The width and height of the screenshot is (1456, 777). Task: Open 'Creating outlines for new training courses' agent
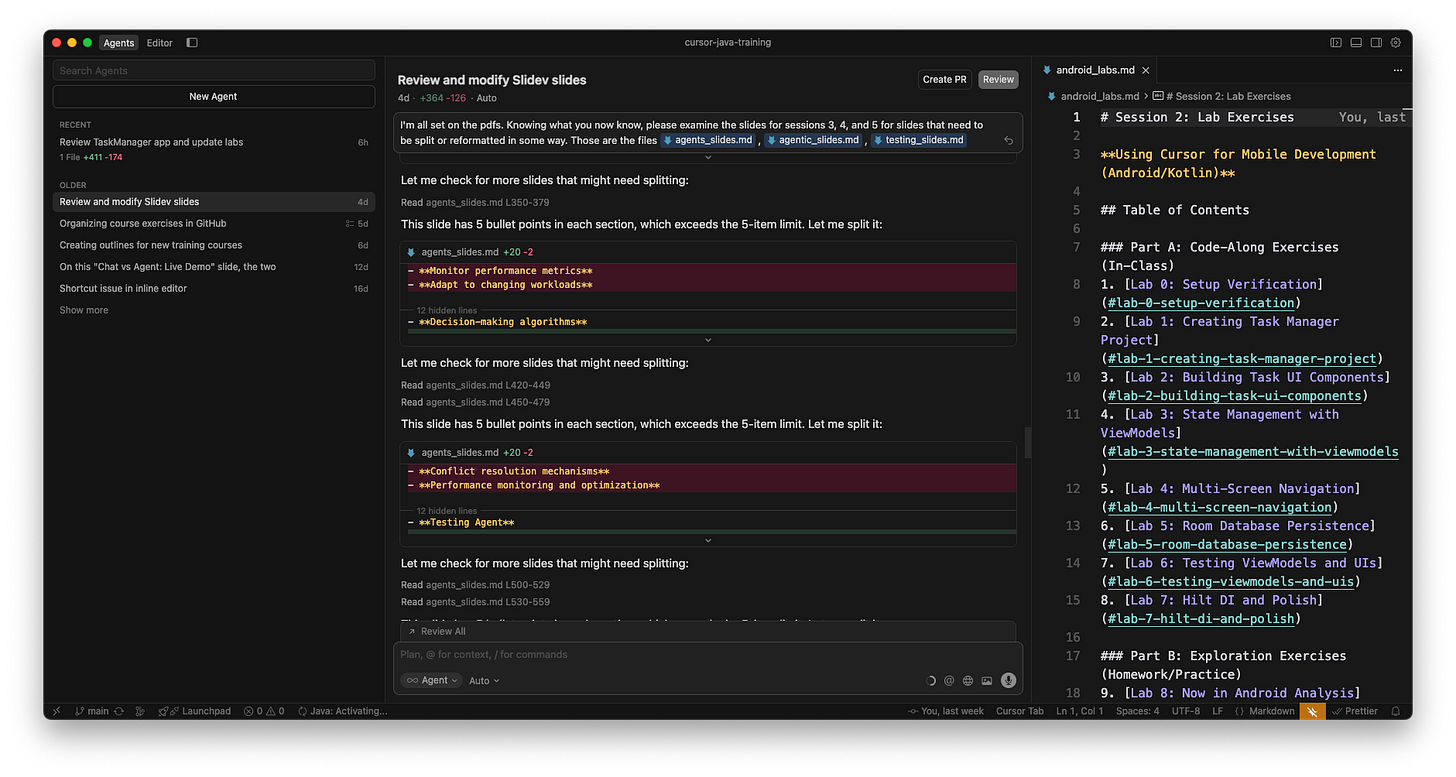click(x=214, y=245)
